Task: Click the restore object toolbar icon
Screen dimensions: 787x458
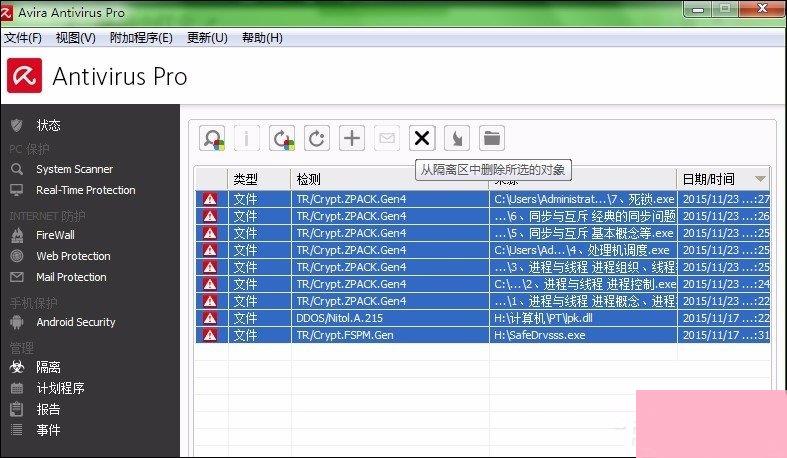Action: click(282, 138)
